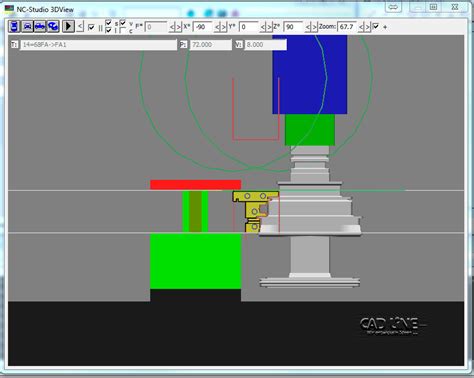Decrease F* with its '<' arrow

pos(172,27)
